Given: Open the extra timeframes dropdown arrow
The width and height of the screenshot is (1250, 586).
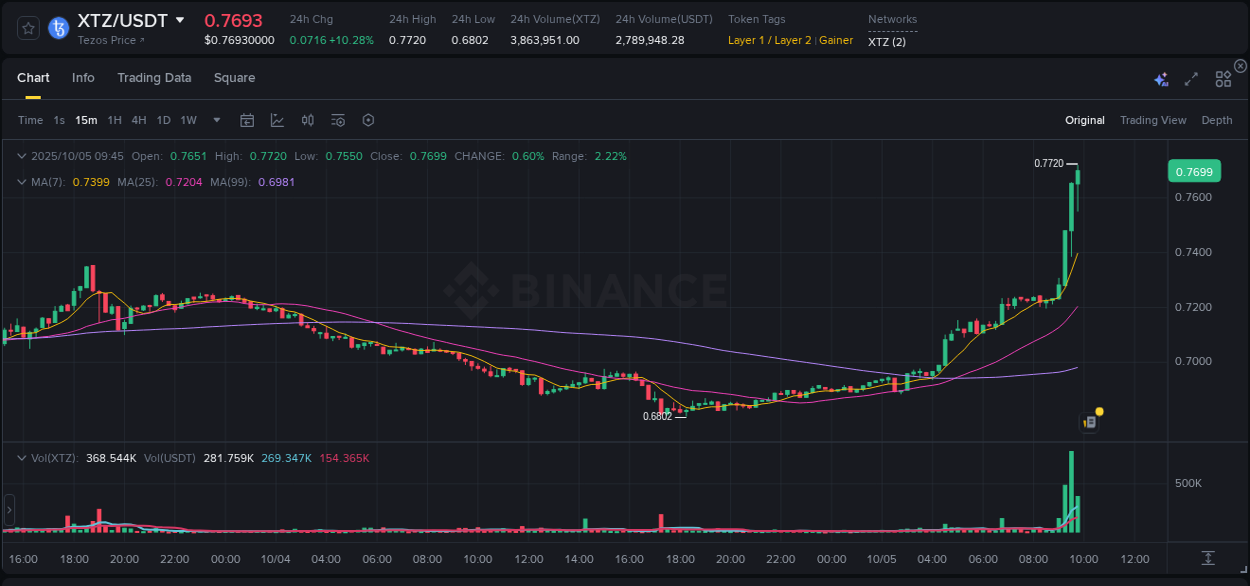Looking at the screenshot, I should pos(215,120).
